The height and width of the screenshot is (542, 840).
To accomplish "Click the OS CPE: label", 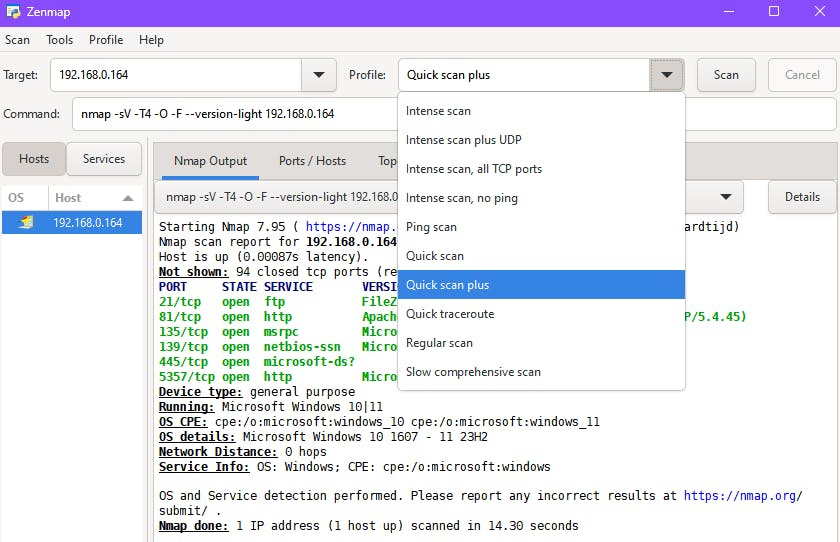I will pyautogui.click(x=183, y=422).
